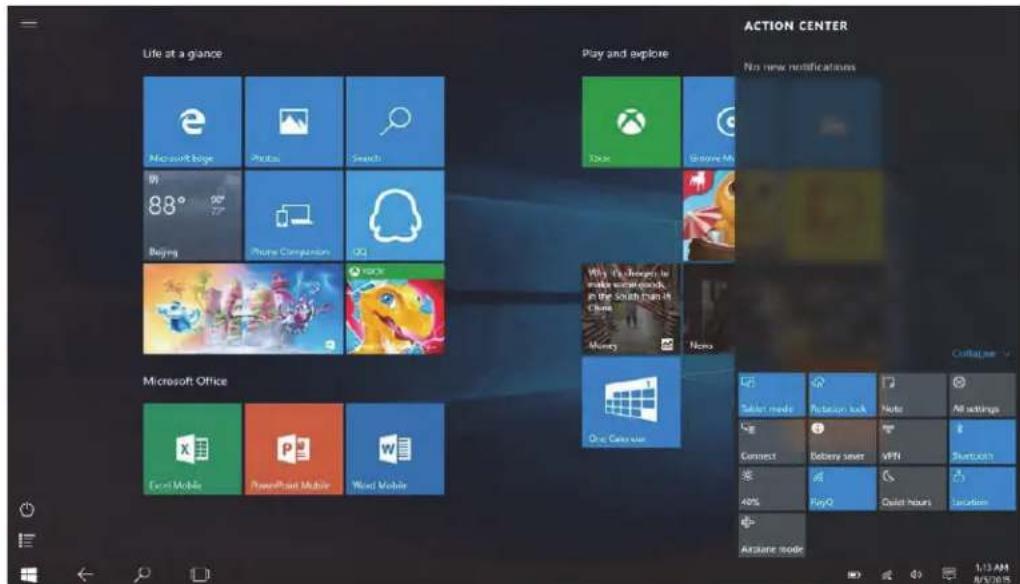Open the green Xbox tile

tap(631, 122)
